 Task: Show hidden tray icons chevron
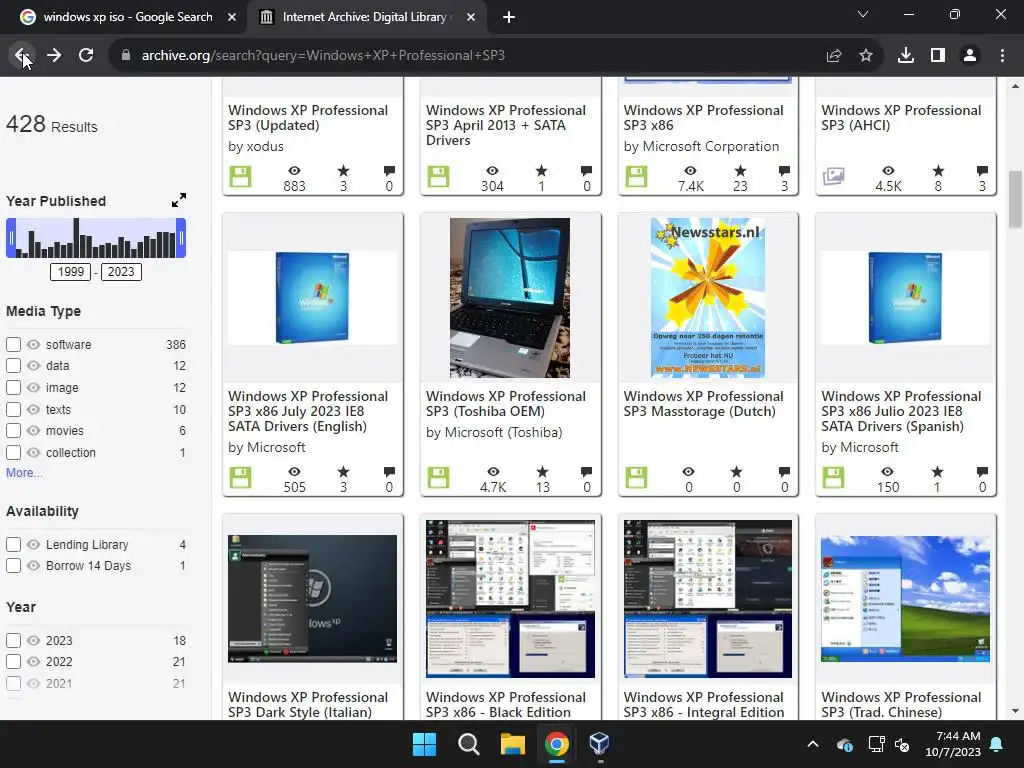coord(813,744)
